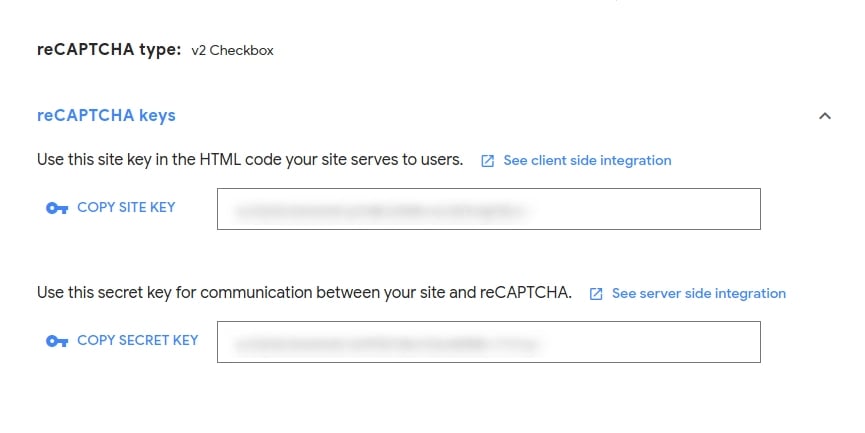
Task: Open the See server side integration link
Action: [x=698, y=293]
